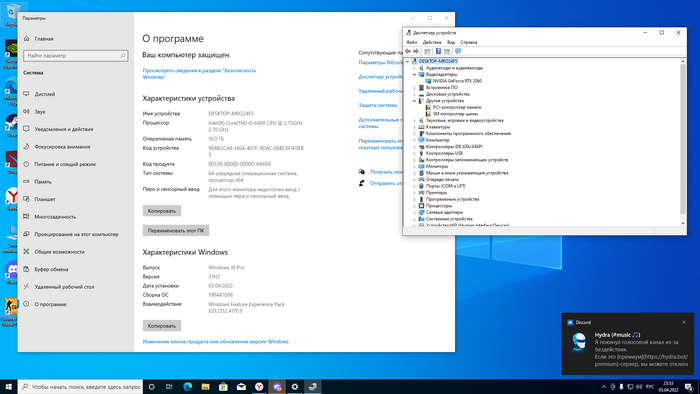700x394 pixels.
Task: Collapse the Другие устройства node
Action: coord(414,101)
